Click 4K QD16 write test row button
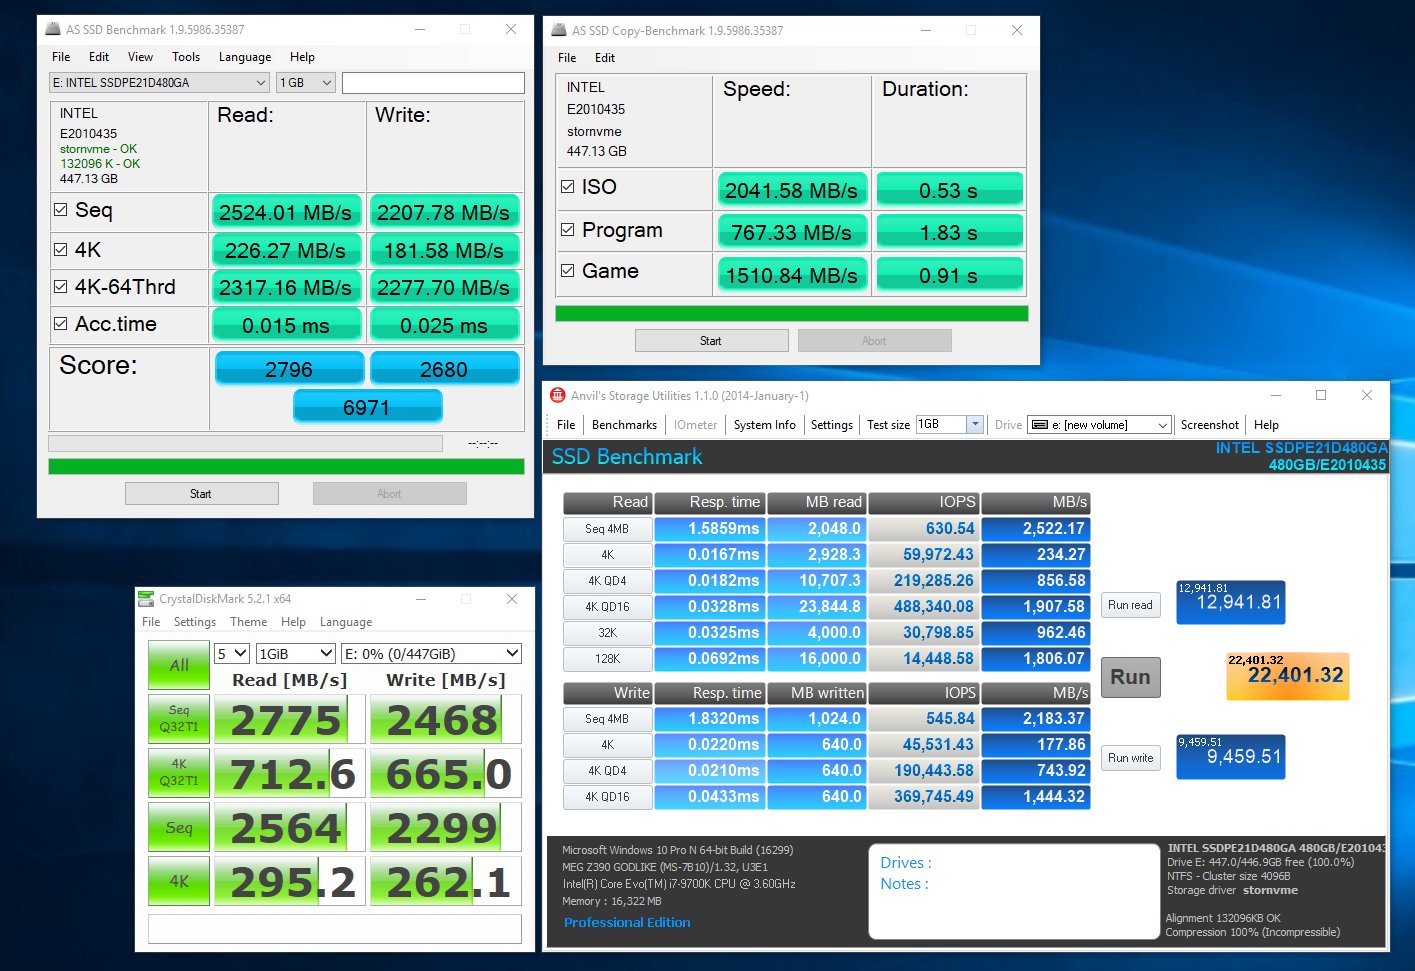Image resolution: width=1415 pixels, height=971 pixels. click(607, 797)
